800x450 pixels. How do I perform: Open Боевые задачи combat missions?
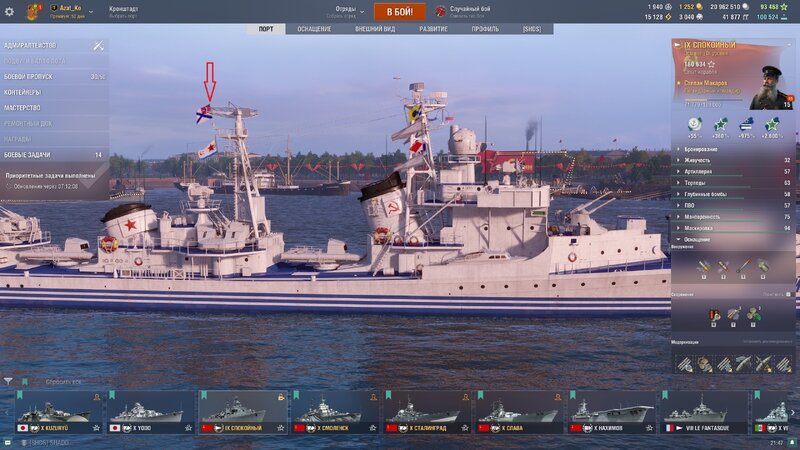click(x=54, y=155)
